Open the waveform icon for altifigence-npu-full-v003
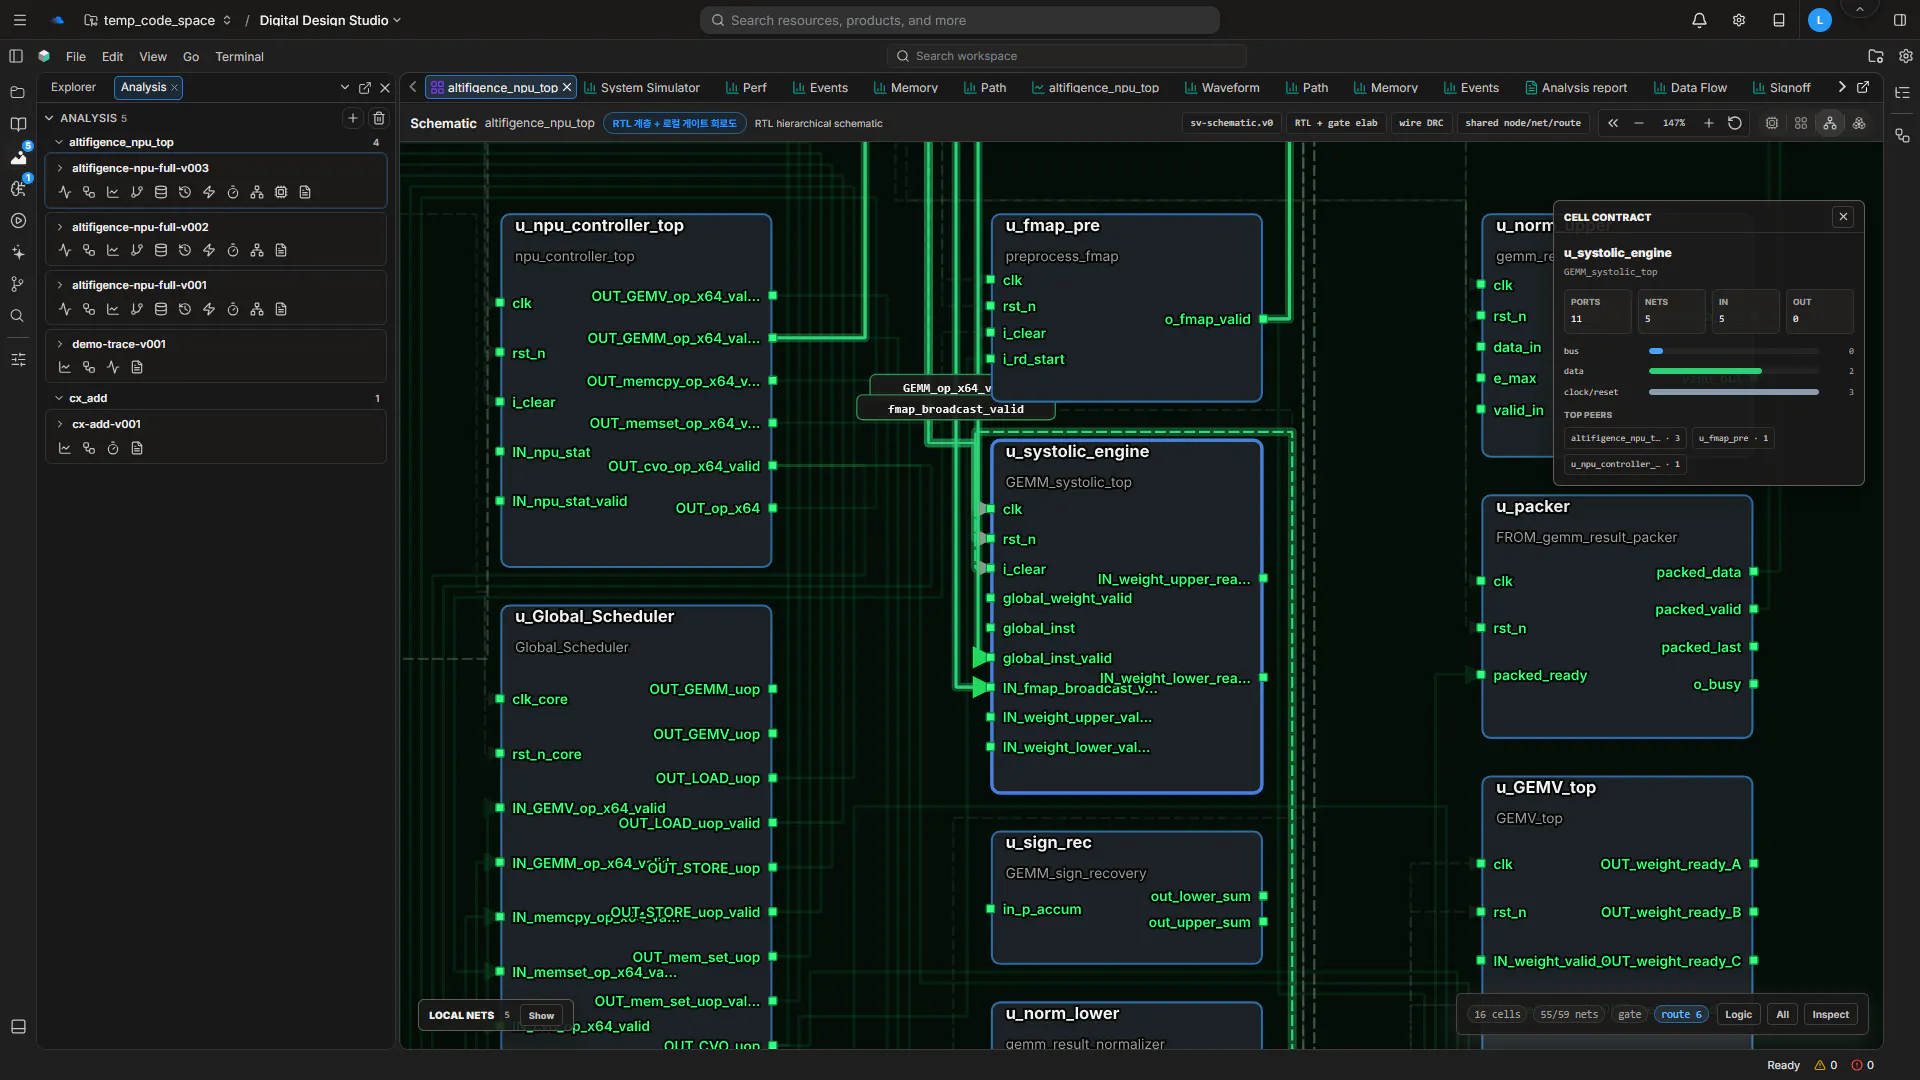1920x1080 pixels. tap(65, 192)
